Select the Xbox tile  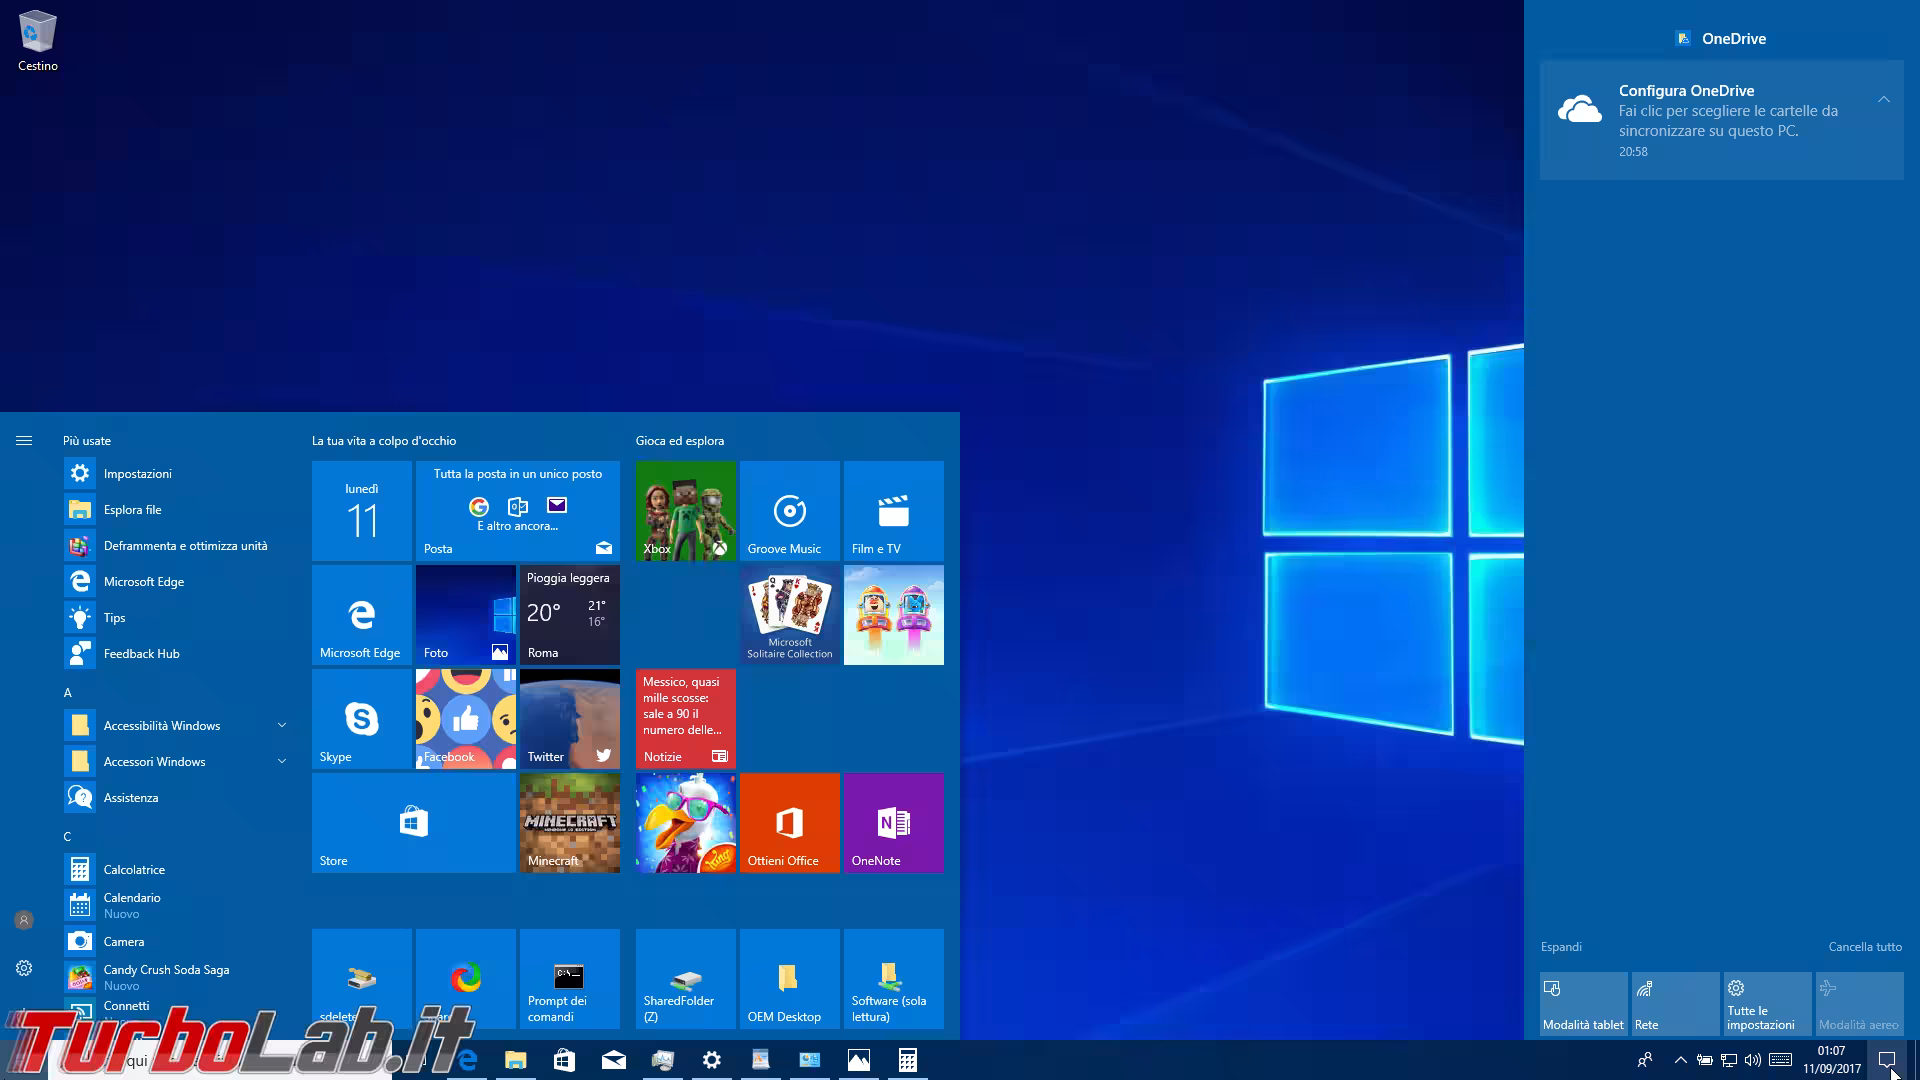[685, 511]
